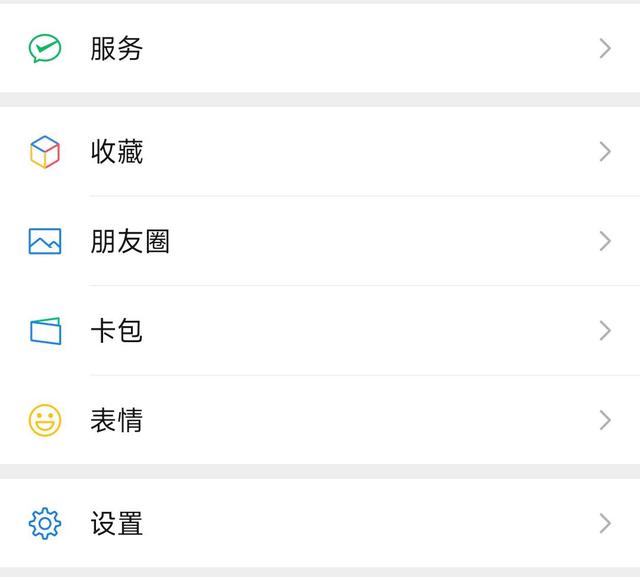Click the blue 设置 gear icon
This screenshot has height=577, width=640.
tap(45, 524)
